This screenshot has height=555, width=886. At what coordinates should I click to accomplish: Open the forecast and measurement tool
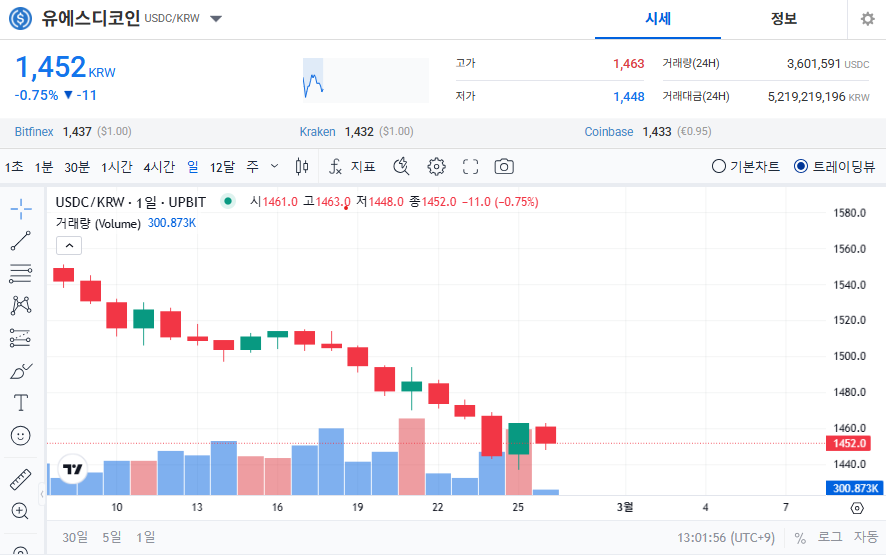click(21, 338)
